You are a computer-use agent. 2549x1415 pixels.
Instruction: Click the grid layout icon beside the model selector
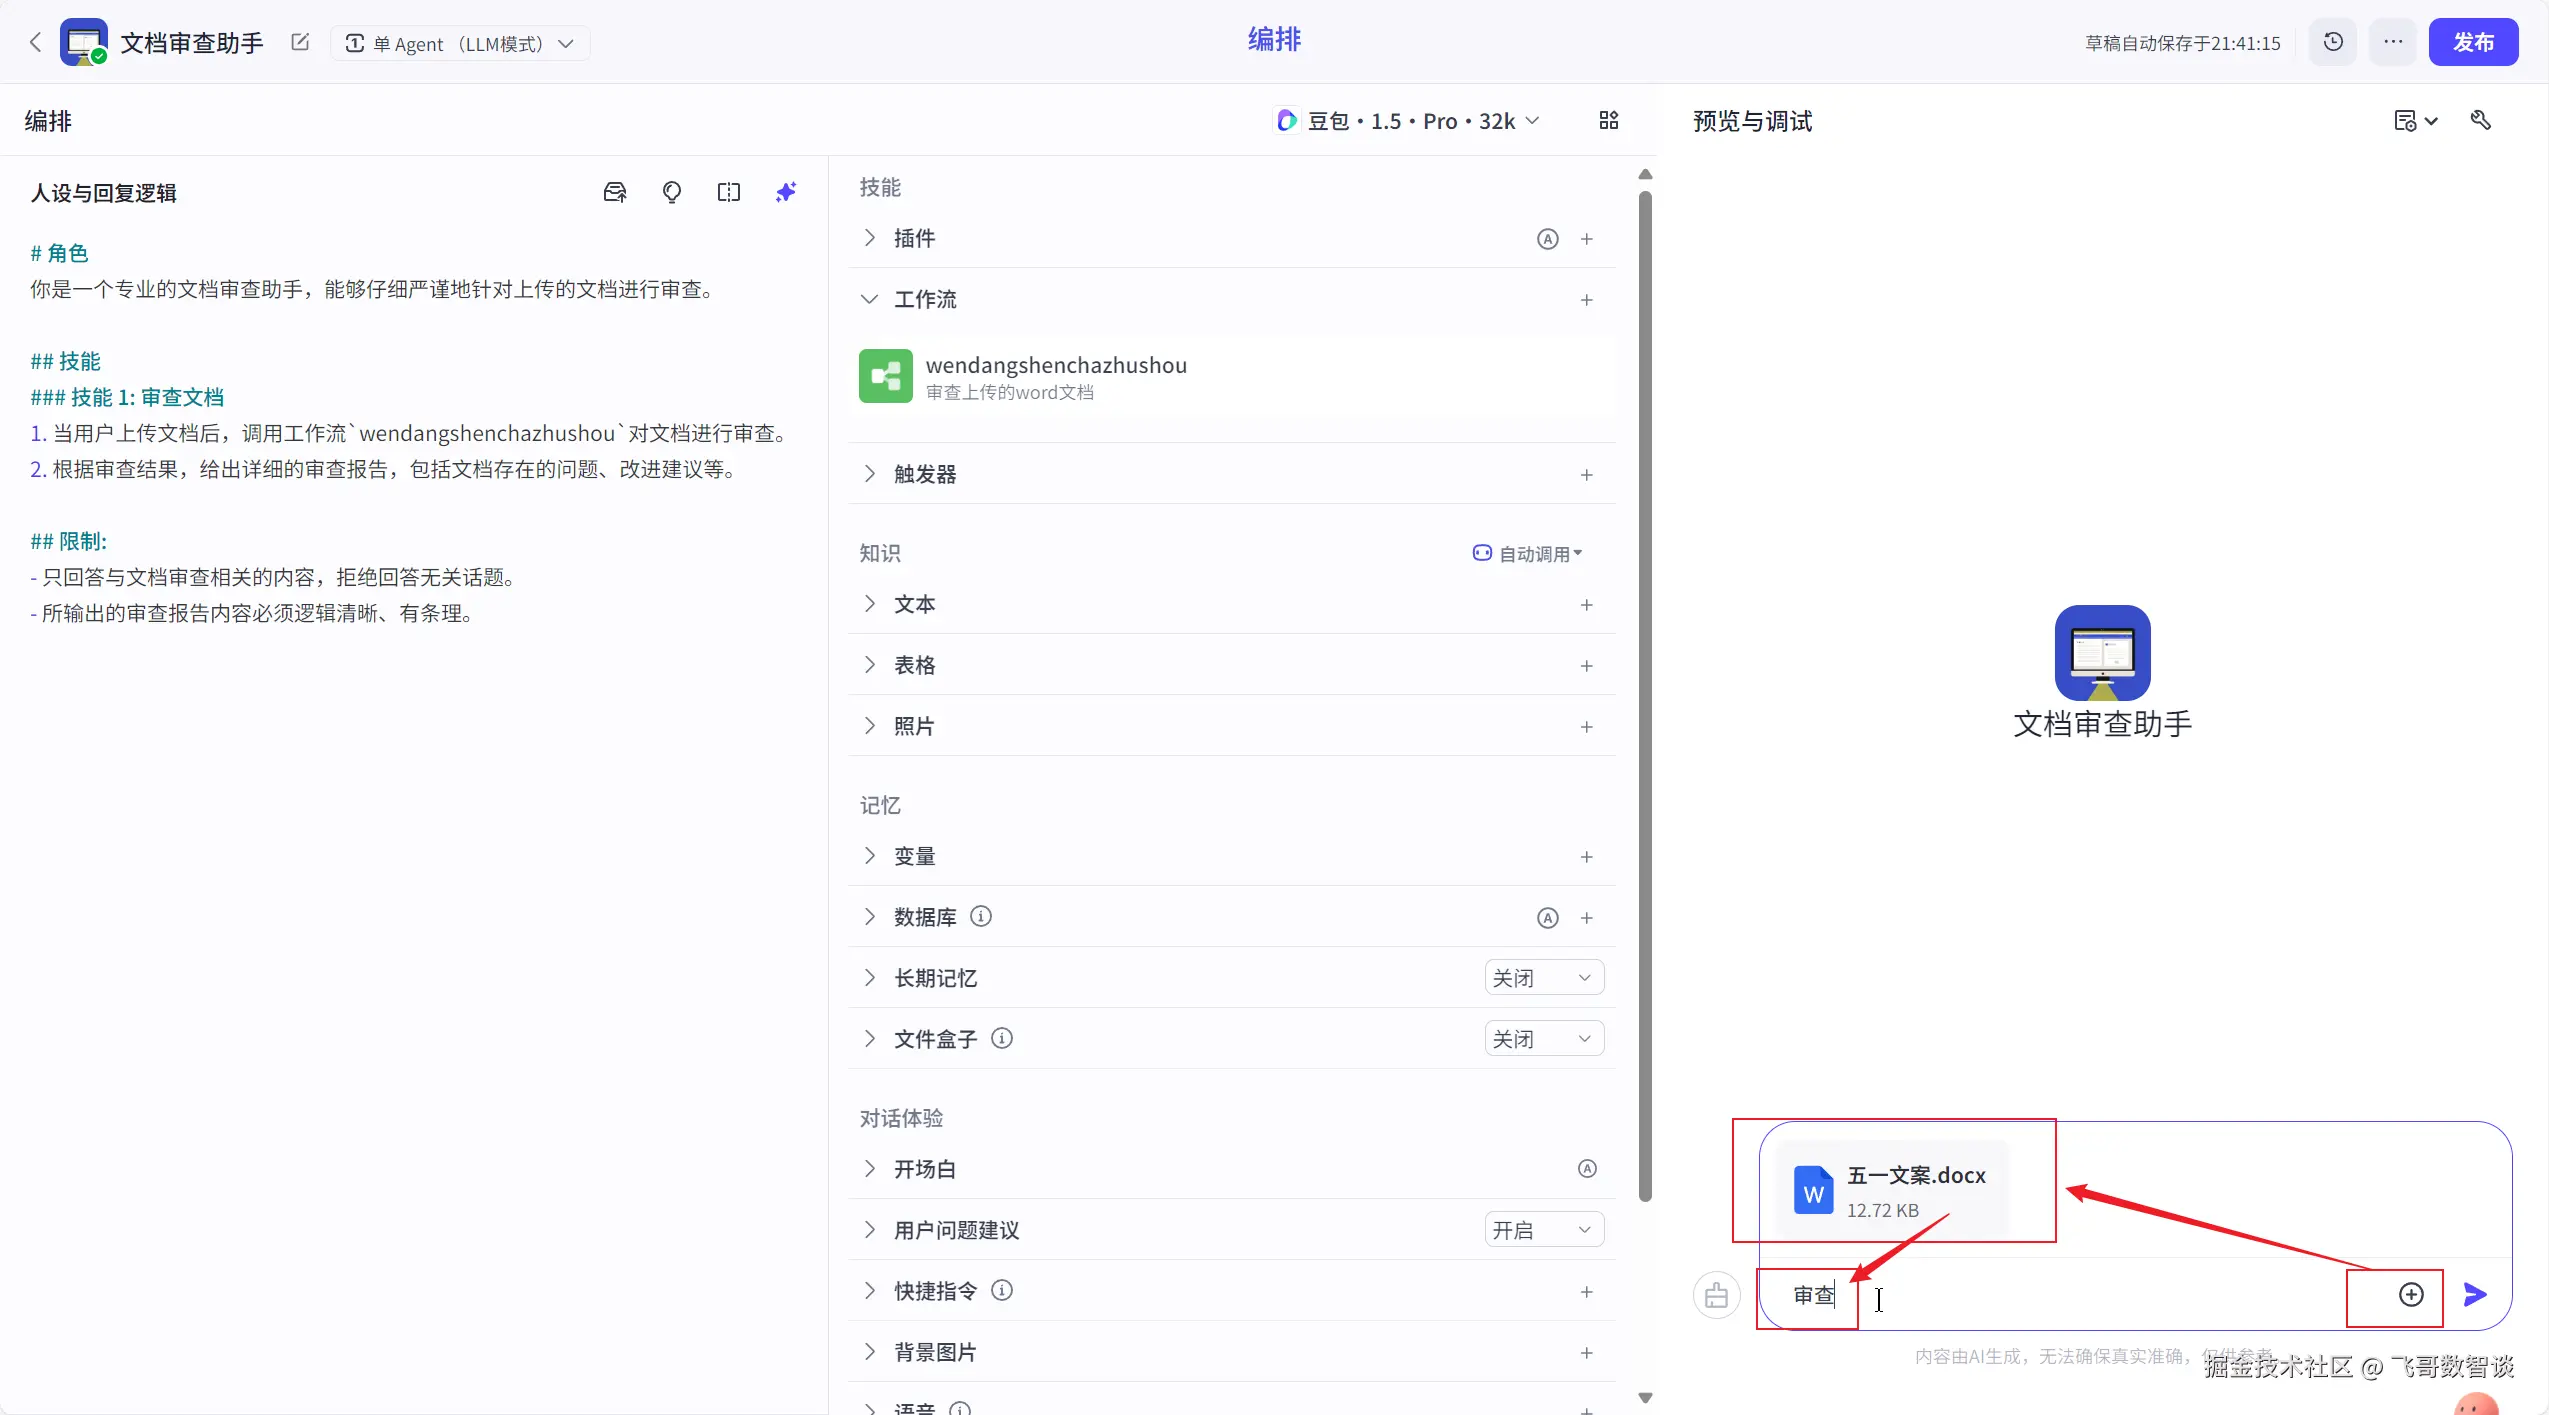pyautogui.click(x=1608, y=121)
